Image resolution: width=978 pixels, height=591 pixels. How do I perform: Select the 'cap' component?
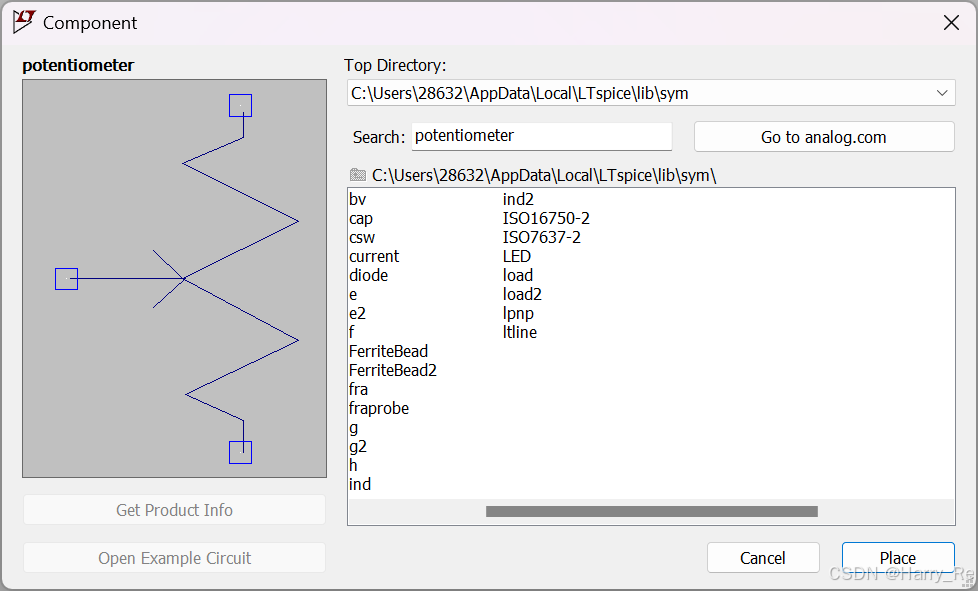tap(361, 219)
